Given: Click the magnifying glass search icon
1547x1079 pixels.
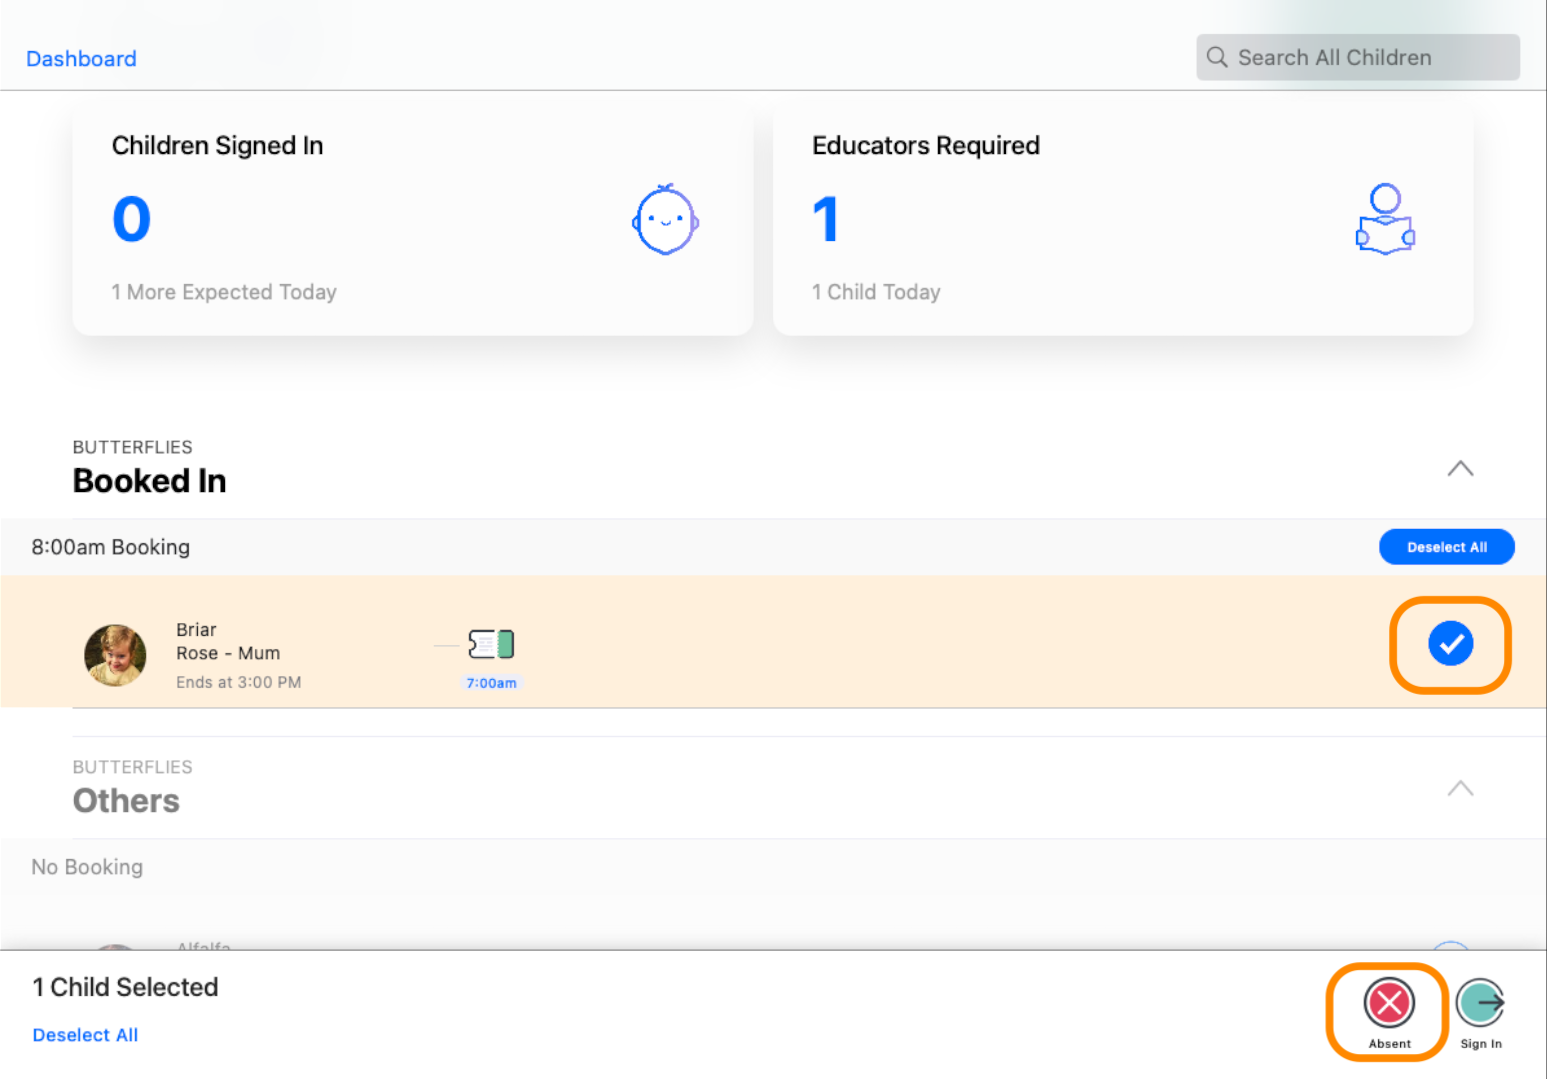Looking at the screenshot, I should point(1217,58).
